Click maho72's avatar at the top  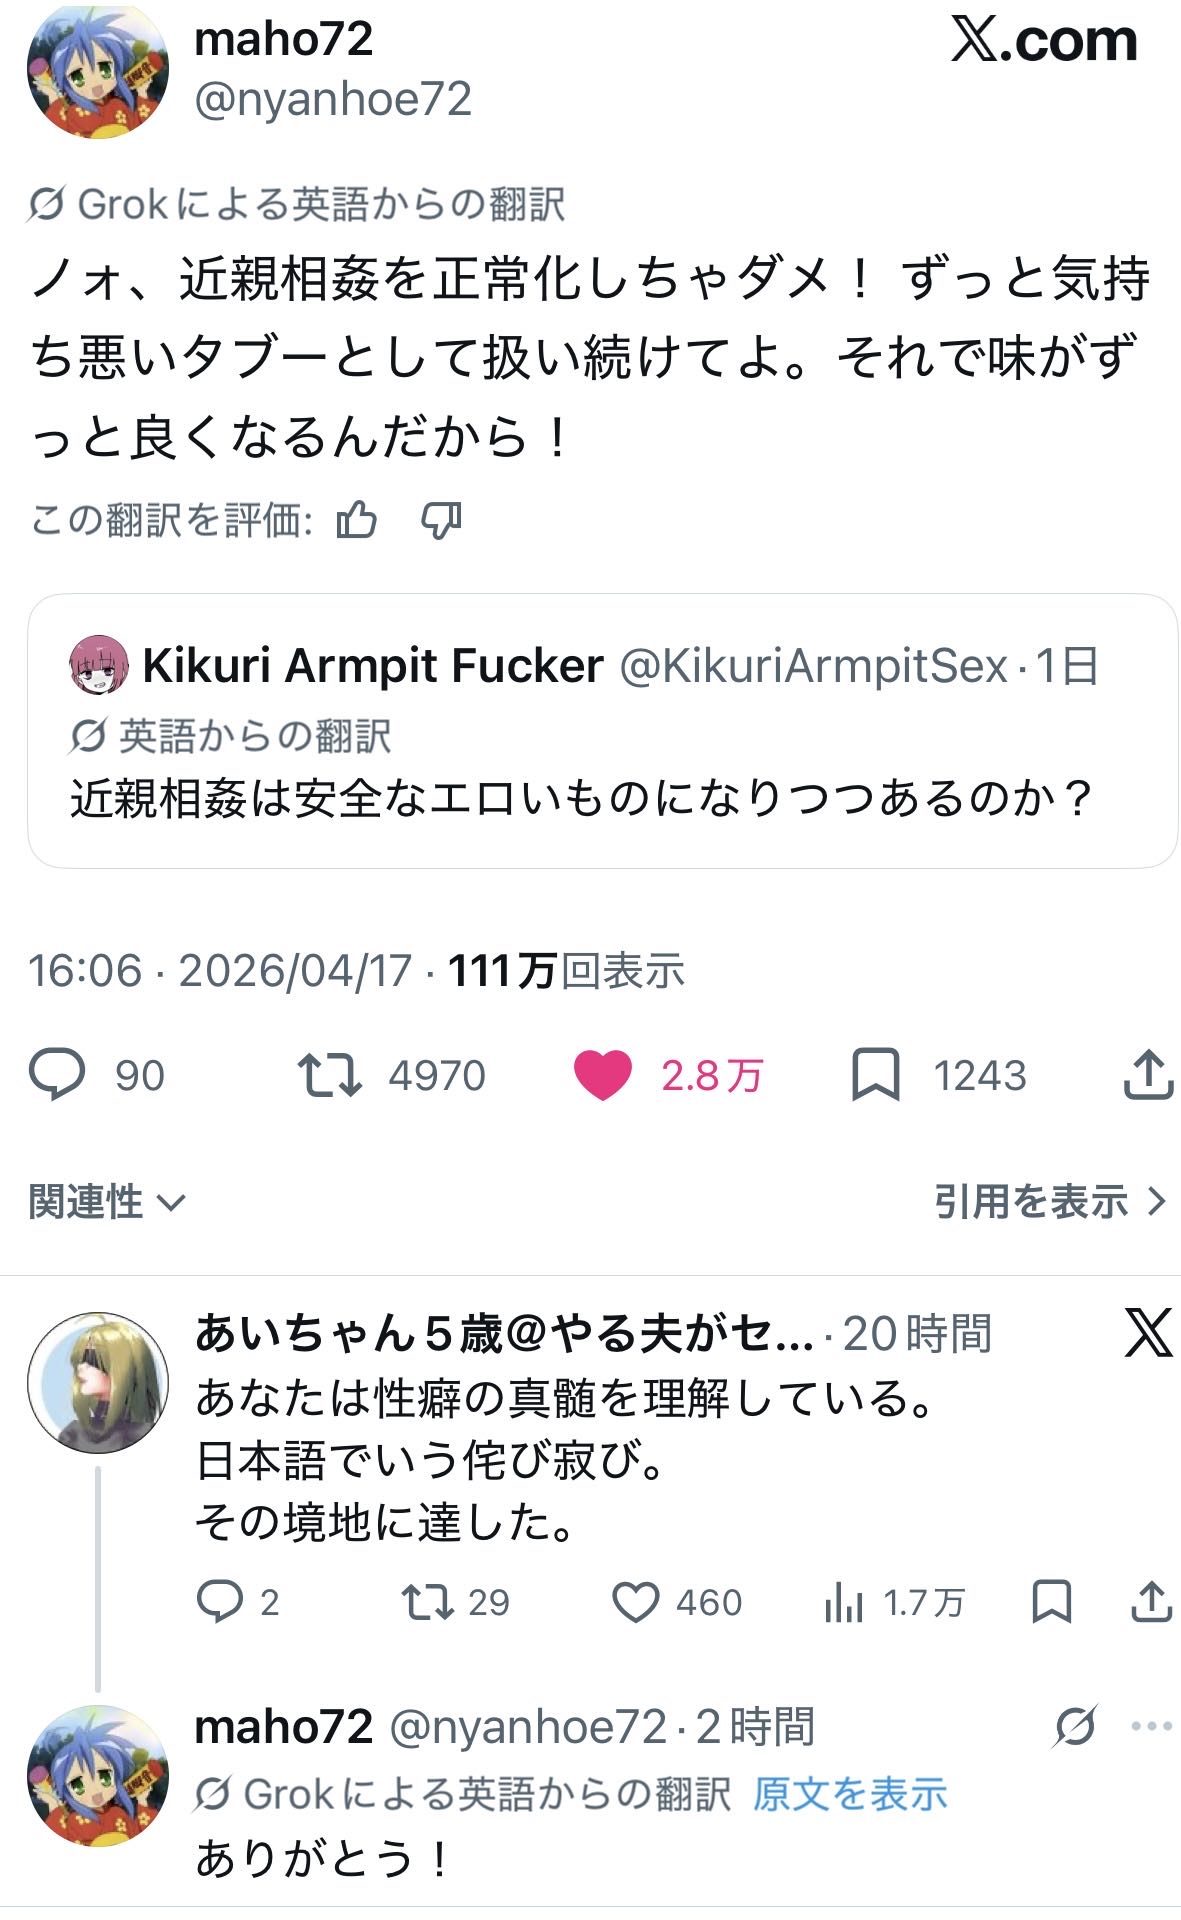(98, 72)
